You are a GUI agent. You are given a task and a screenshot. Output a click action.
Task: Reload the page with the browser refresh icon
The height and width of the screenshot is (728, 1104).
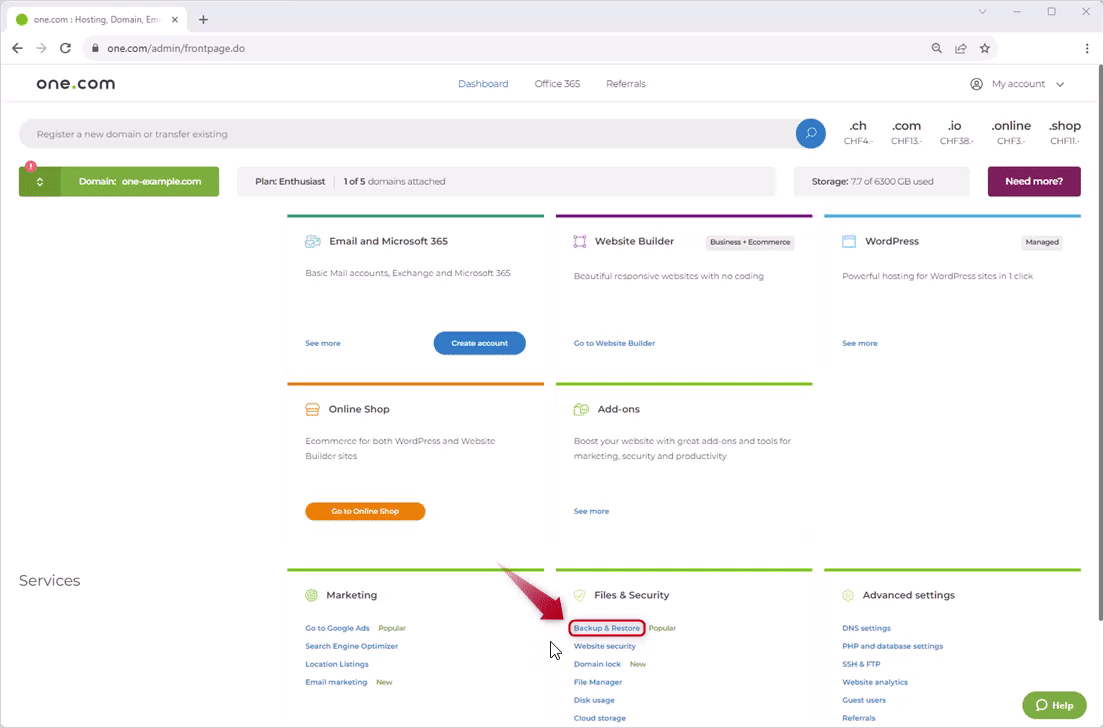pos(66,48)
